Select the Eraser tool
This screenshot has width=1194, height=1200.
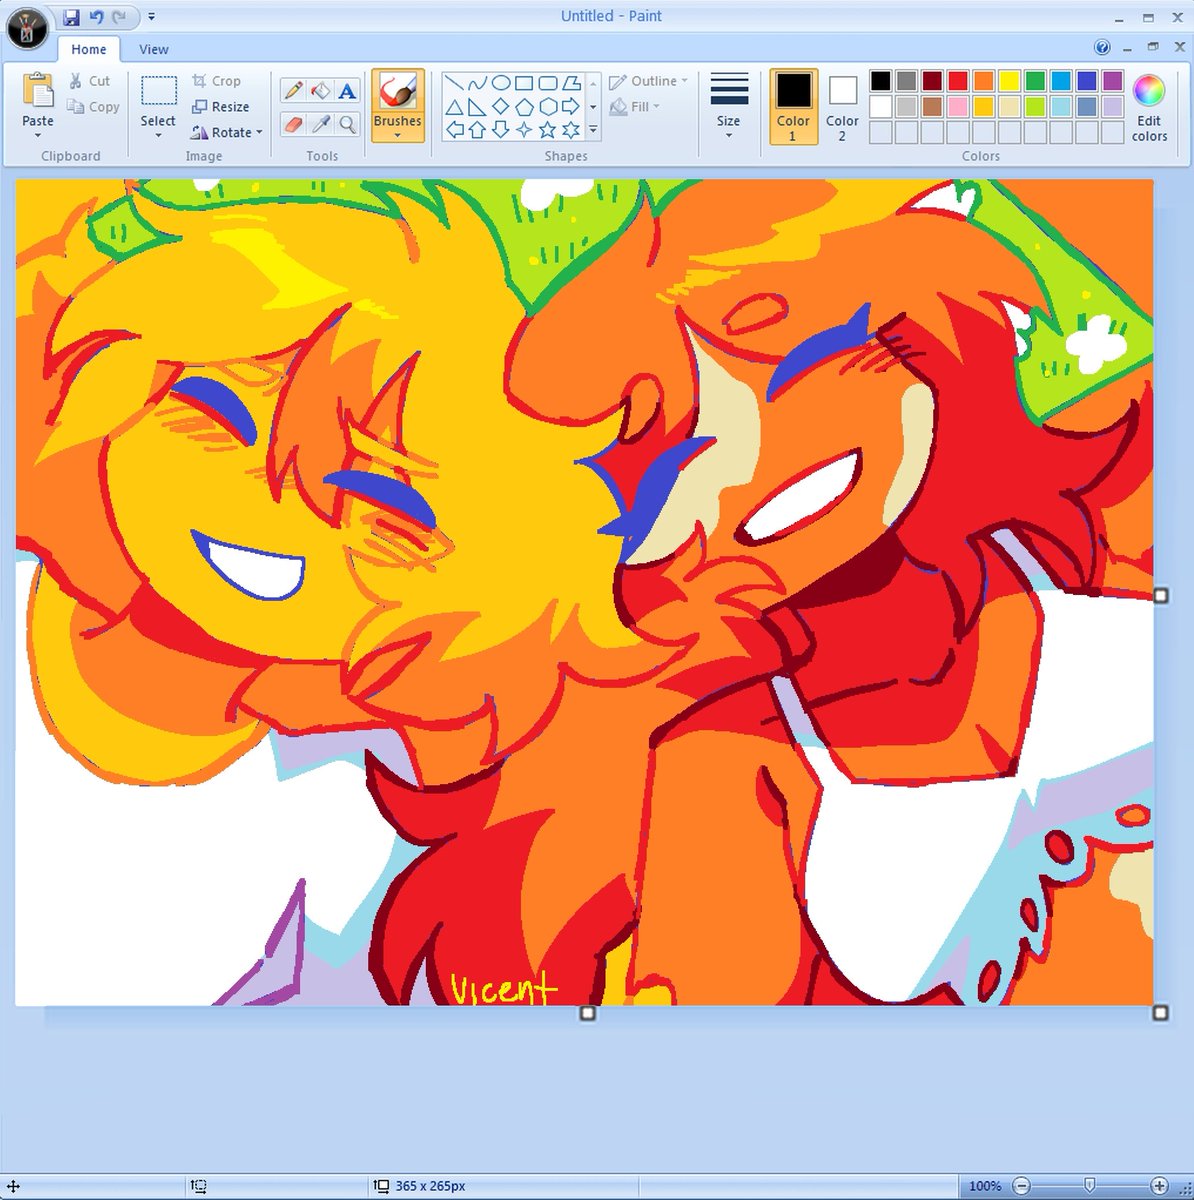pos(293,124)
